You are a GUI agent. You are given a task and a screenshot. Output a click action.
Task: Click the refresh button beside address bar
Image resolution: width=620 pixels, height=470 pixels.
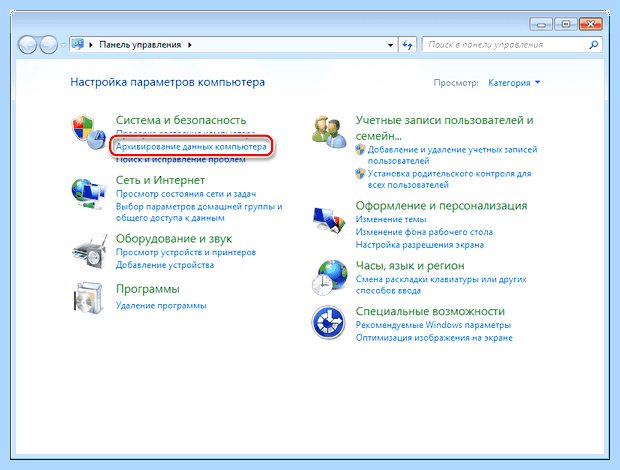point(407,45)
